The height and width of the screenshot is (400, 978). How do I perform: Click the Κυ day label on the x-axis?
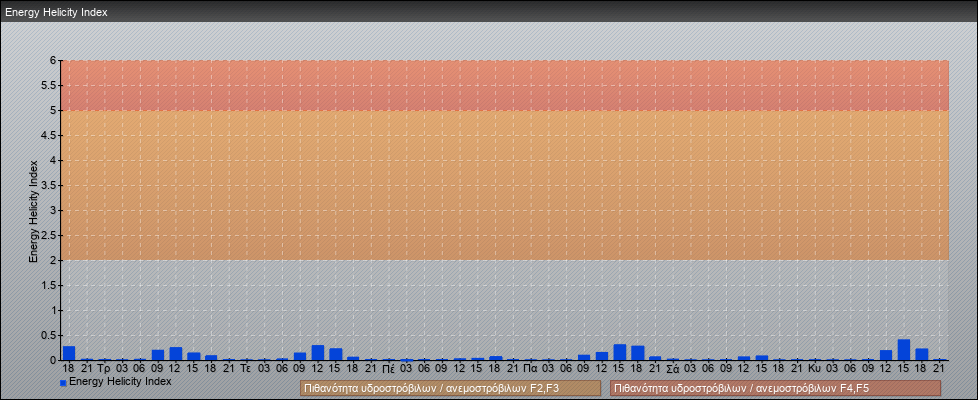click(815, 369)
